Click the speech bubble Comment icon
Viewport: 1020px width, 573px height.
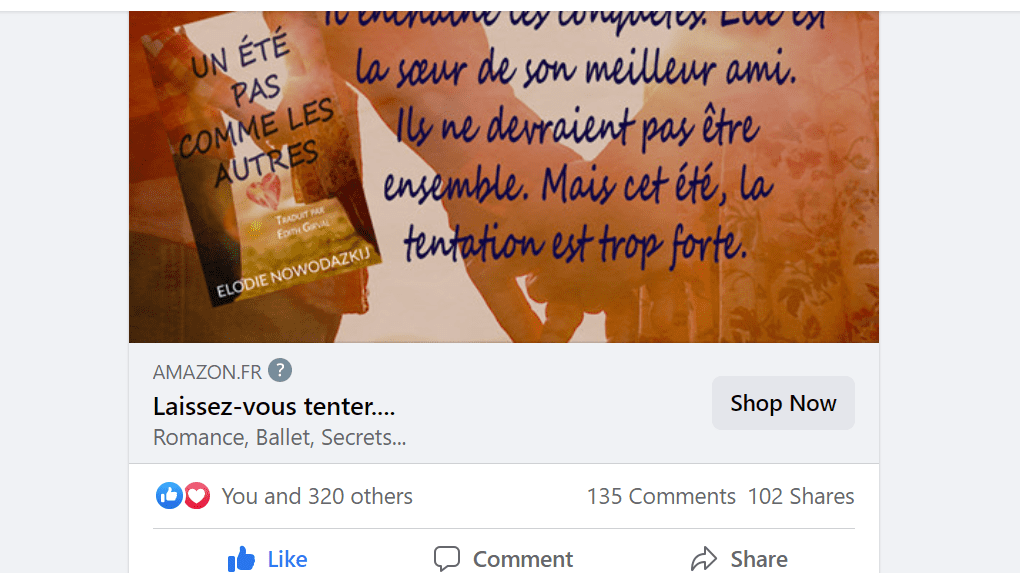(x=447, y=559)
